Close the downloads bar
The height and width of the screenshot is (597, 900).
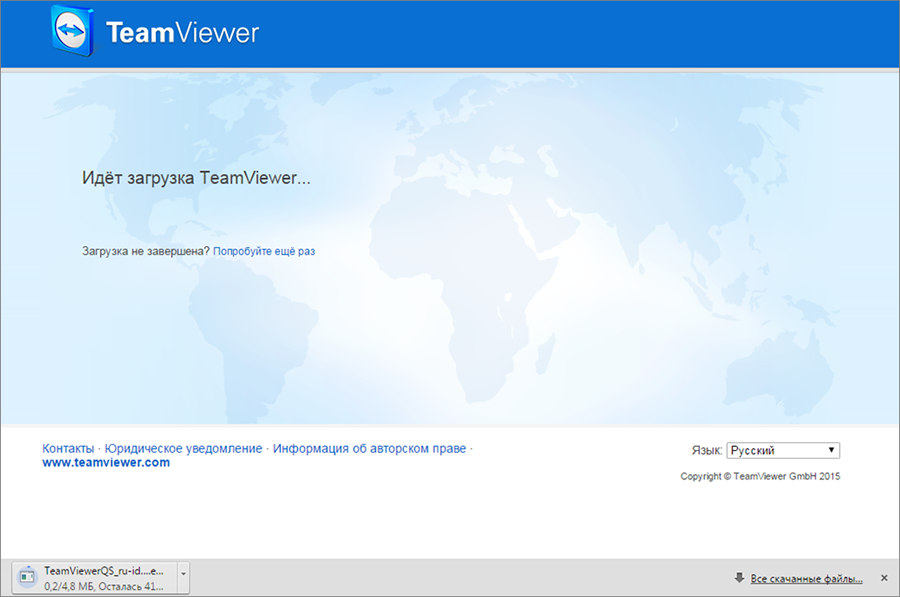[x=884, y=578]
